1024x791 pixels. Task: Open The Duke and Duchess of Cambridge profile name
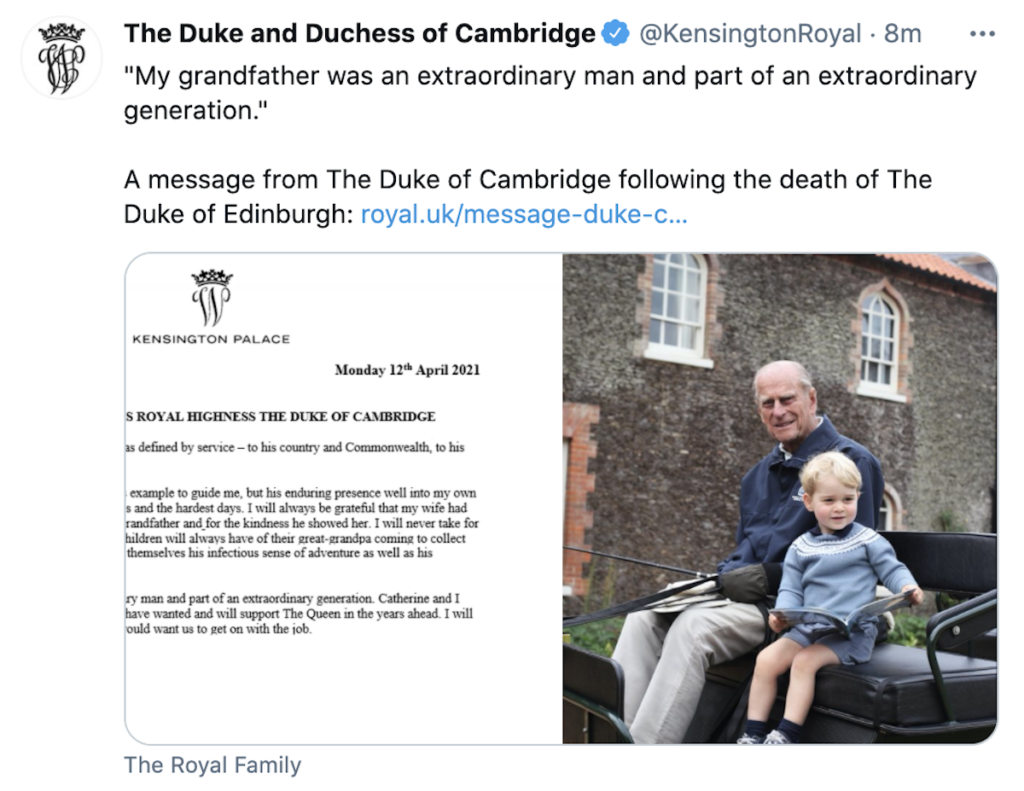359,34
